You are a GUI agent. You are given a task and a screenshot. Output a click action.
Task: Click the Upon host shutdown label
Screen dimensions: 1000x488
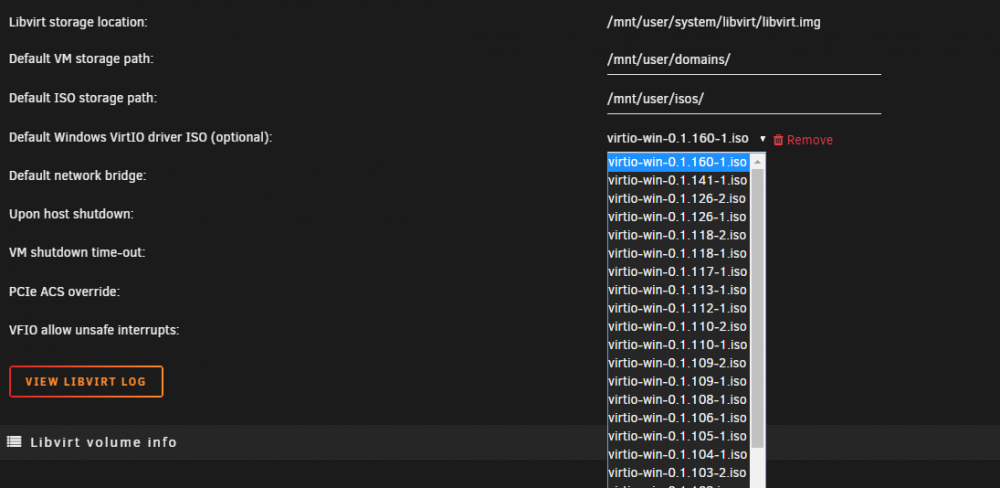[x=71, y=214]
